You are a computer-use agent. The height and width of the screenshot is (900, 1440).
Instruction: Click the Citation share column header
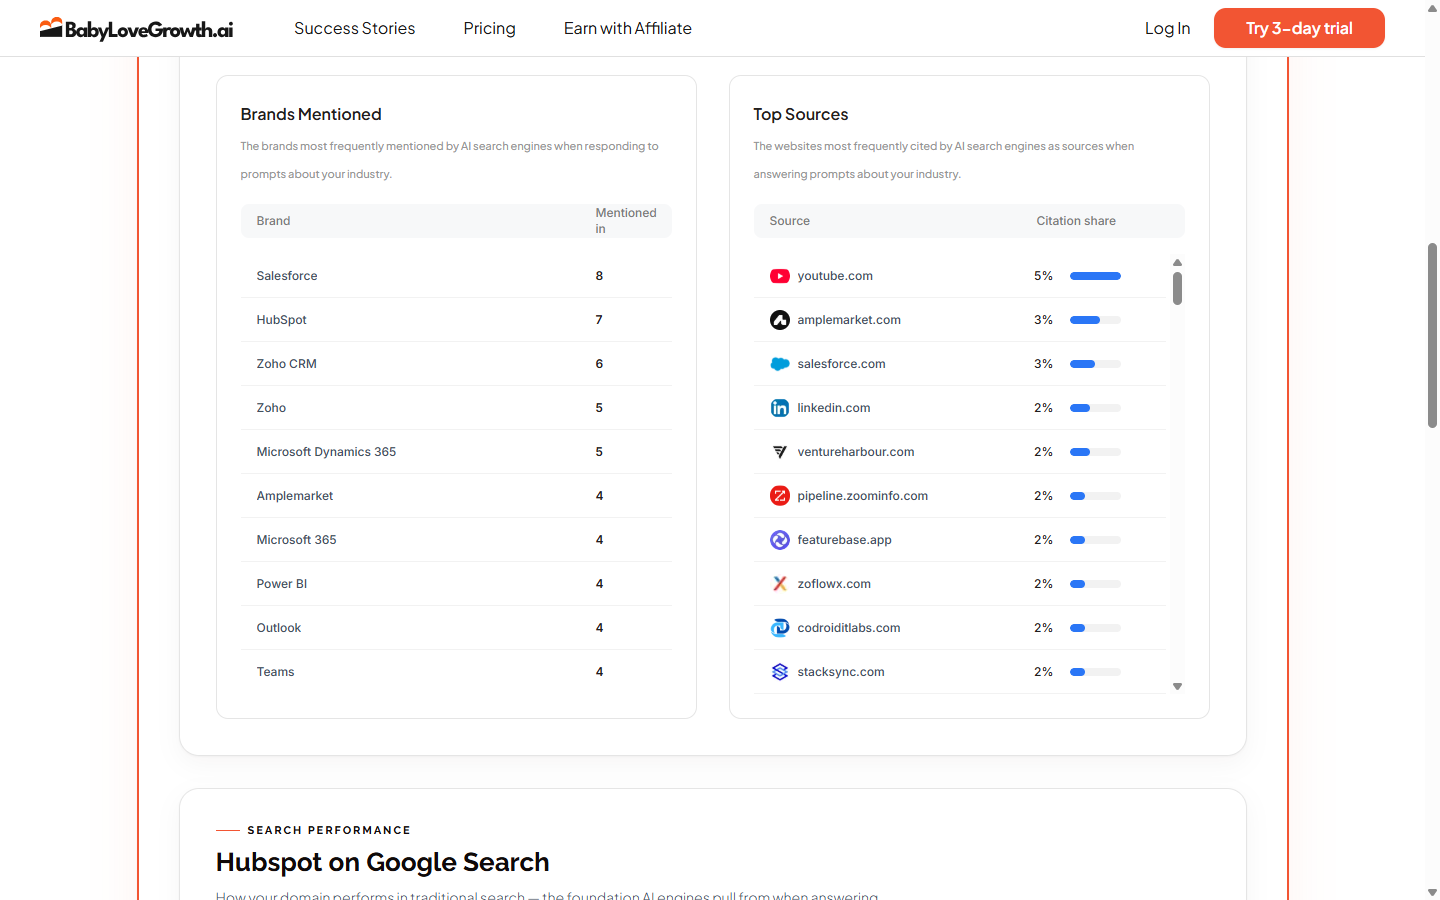click(1076, 221)
